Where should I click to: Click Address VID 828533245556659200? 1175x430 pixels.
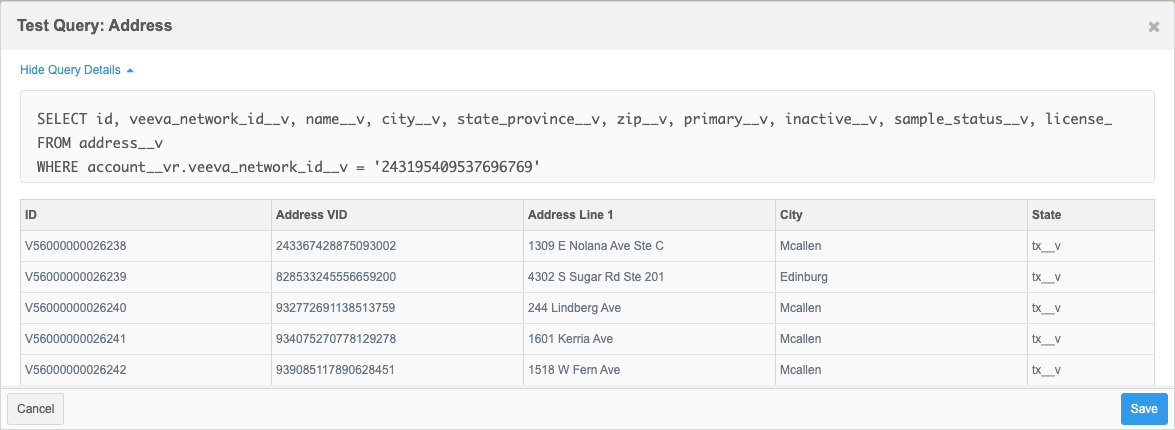[336, 277]
